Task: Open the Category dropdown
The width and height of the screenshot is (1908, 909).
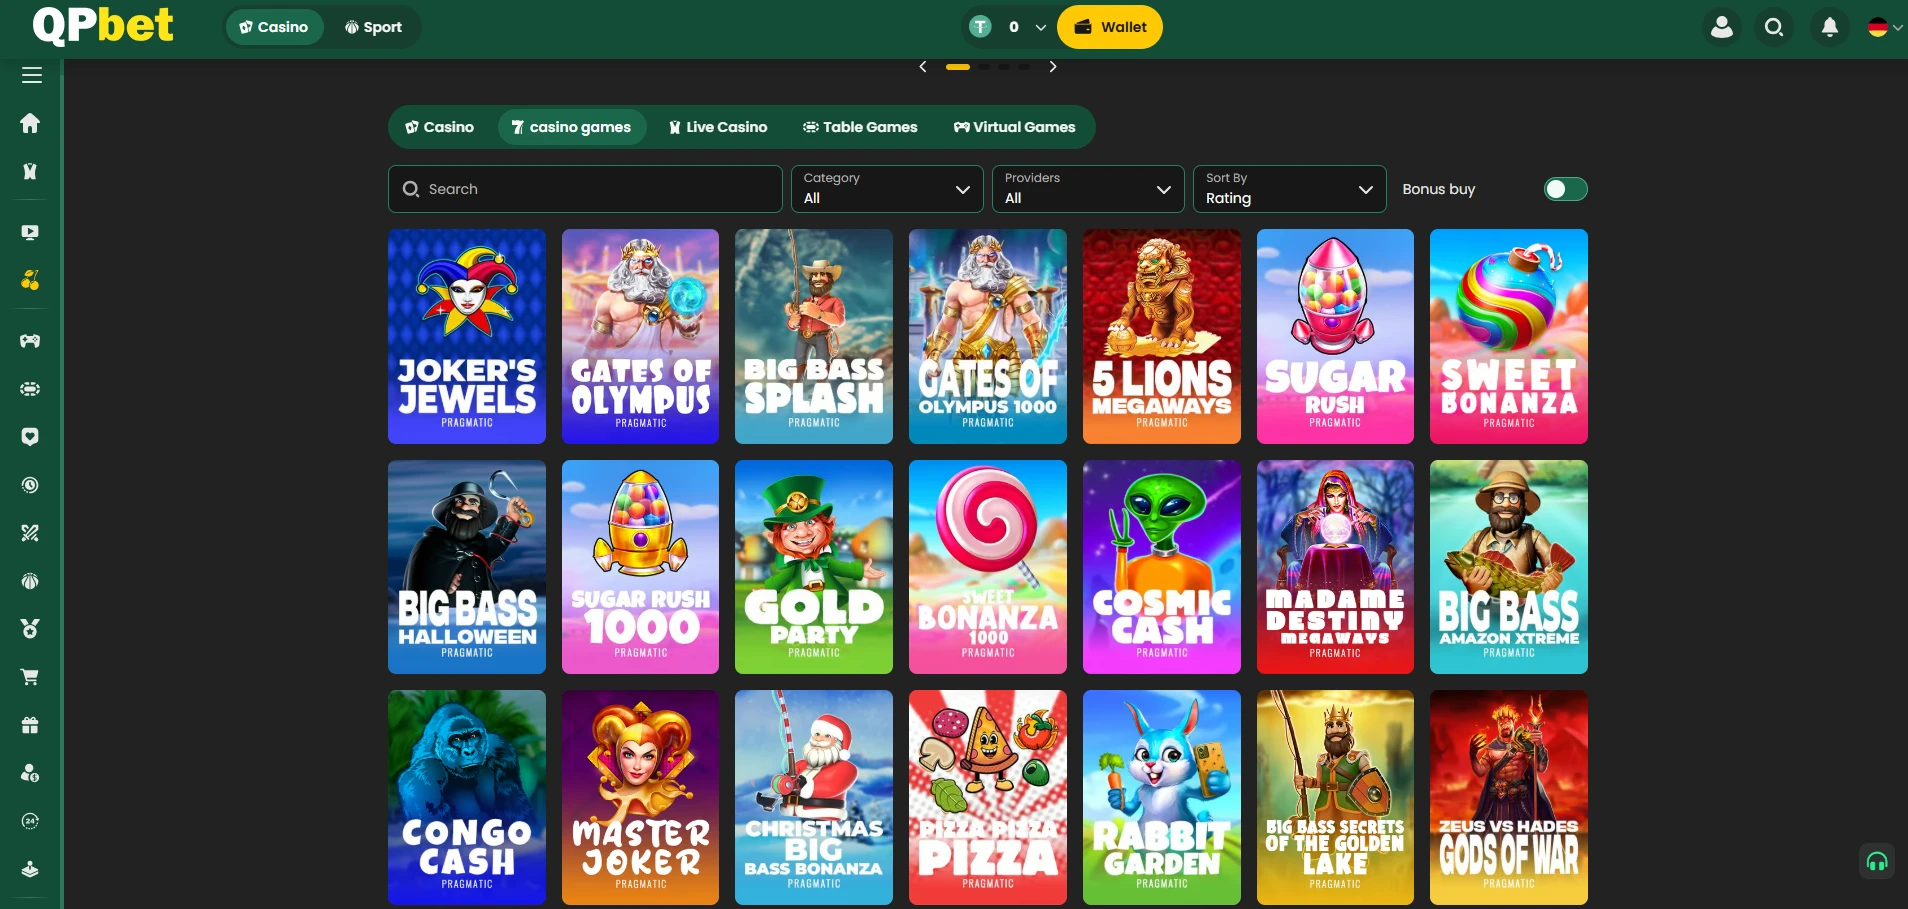Action: (886, 189)
